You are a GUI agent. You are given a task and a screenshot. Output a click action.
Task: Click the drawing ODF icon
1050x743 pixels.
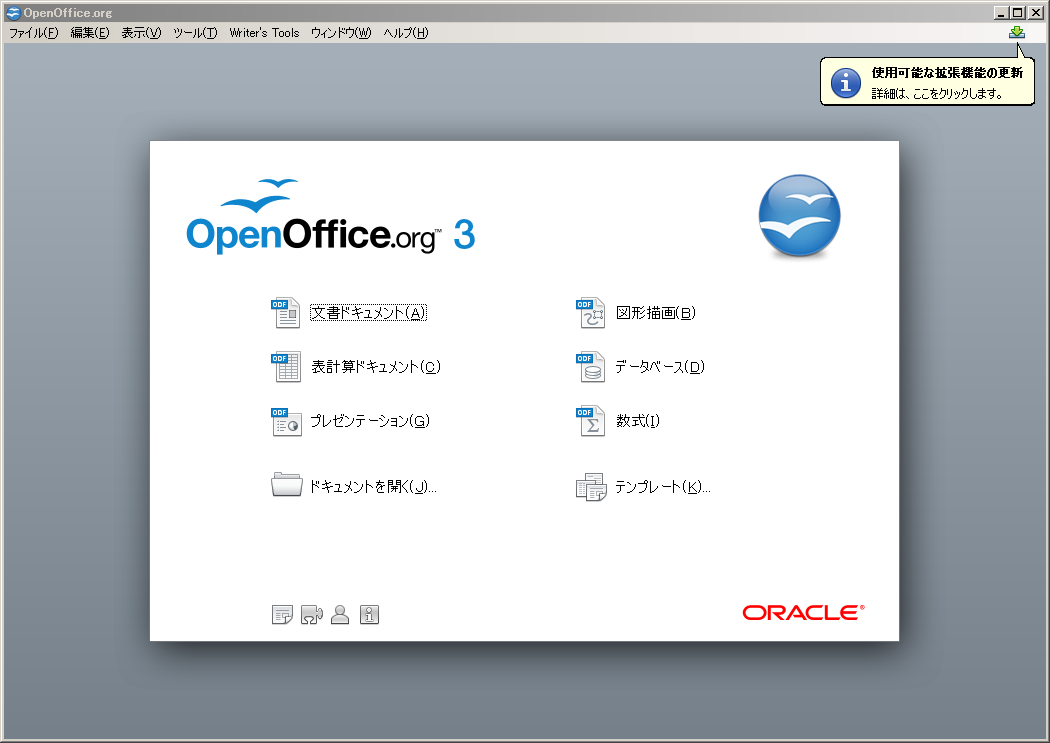pyautogui.click(x=591, y=313)
